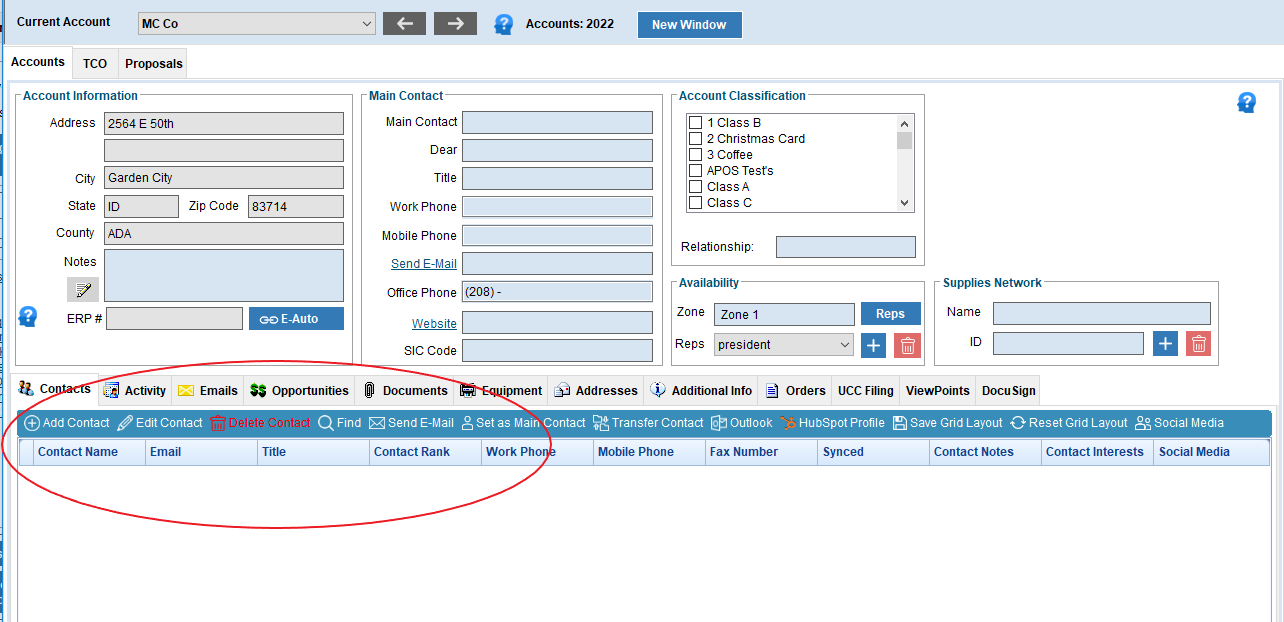Click the blue Reps button beside Zone
The height and width of the screenshot is (622, 1284).
click(891, 314)
